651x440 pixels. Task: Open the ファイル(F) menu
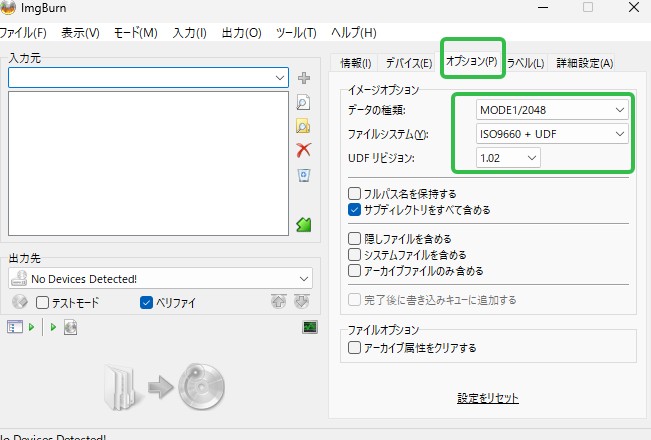(x=23, y=33)
